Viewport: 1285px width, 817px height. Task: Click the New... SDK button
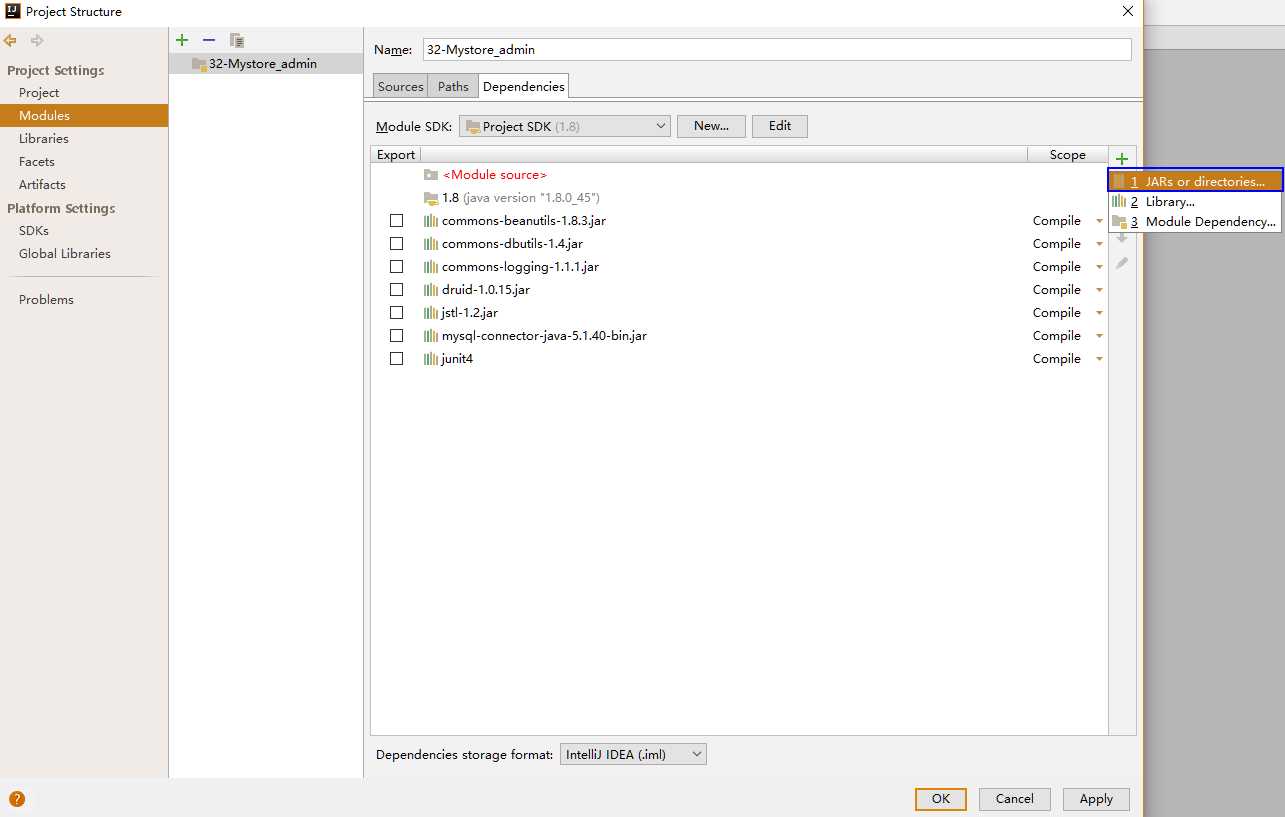click(711, 126)
